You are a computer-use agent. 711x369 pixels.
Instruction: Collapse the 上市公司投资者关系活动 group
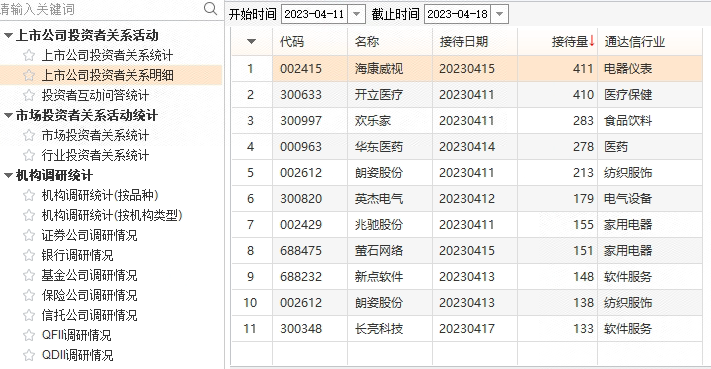8,35
